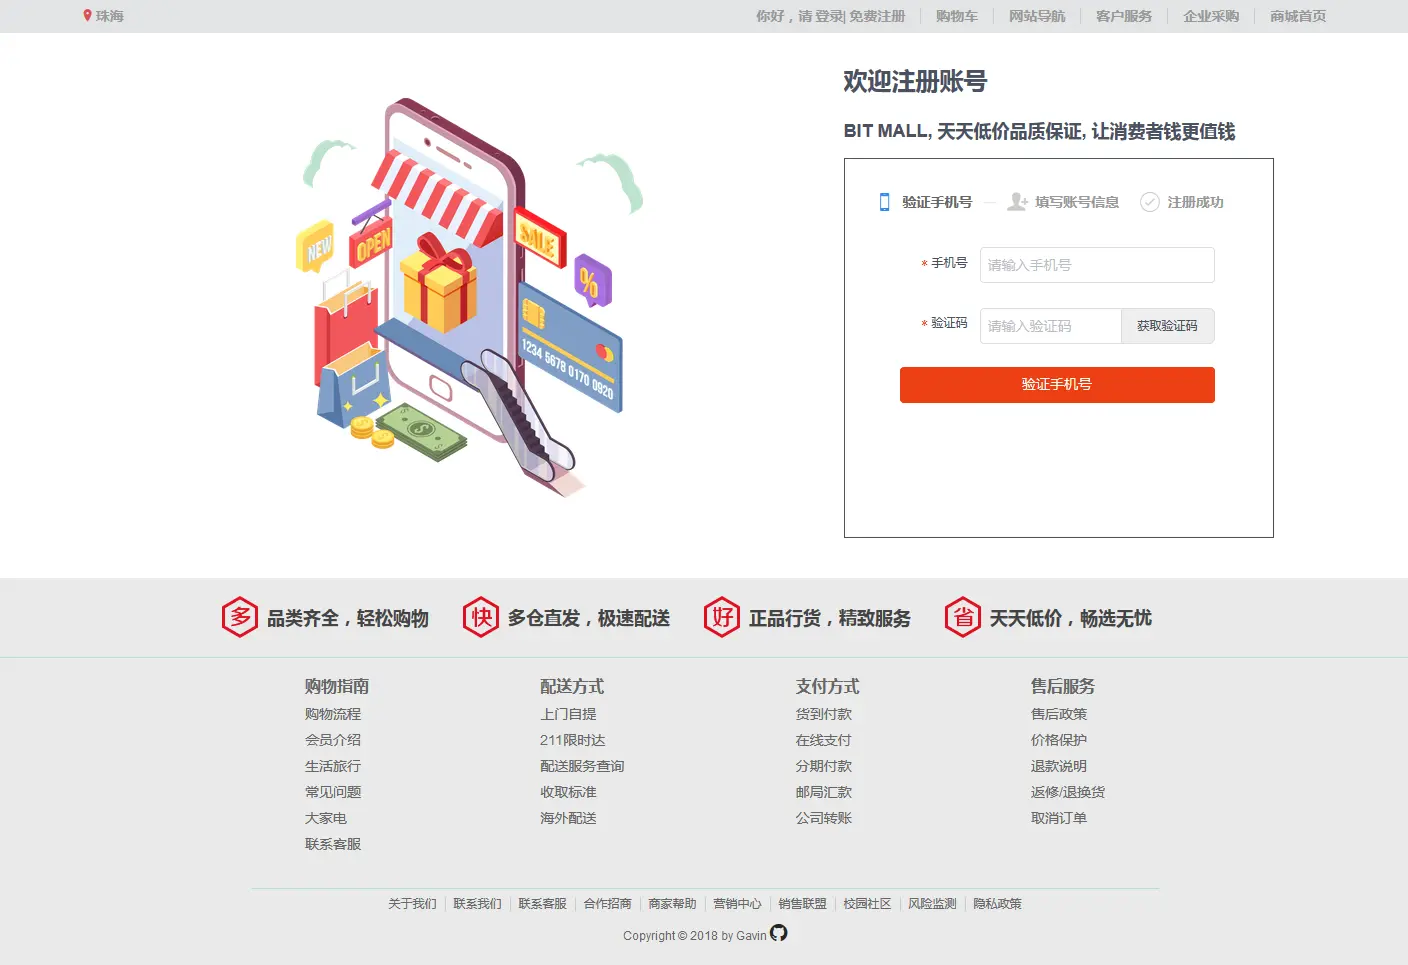Viewport: 1408px width, 965px height.
Task: Click the 快 badge icon for fast delivery
Action: tap(480, 617)
